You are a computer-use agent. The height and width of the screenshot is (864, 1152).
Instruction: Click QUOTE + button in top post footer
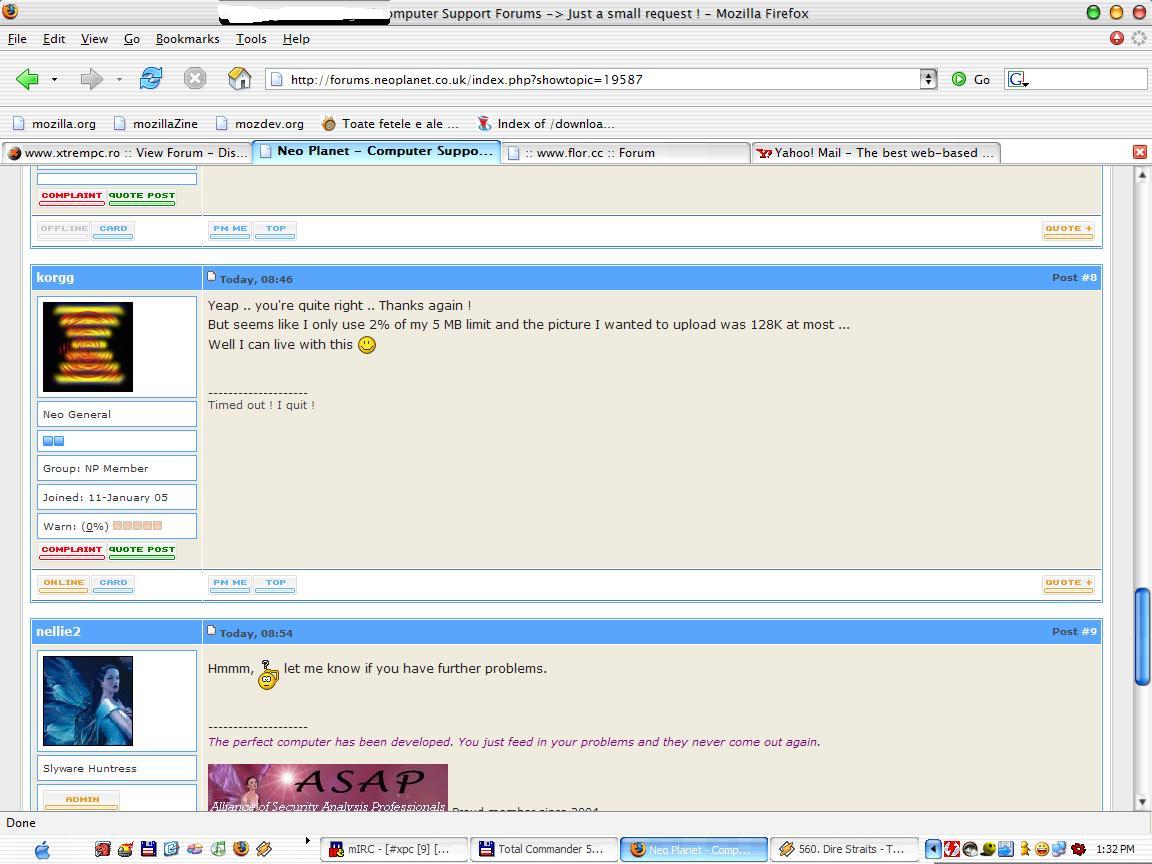coord(1068,229)
